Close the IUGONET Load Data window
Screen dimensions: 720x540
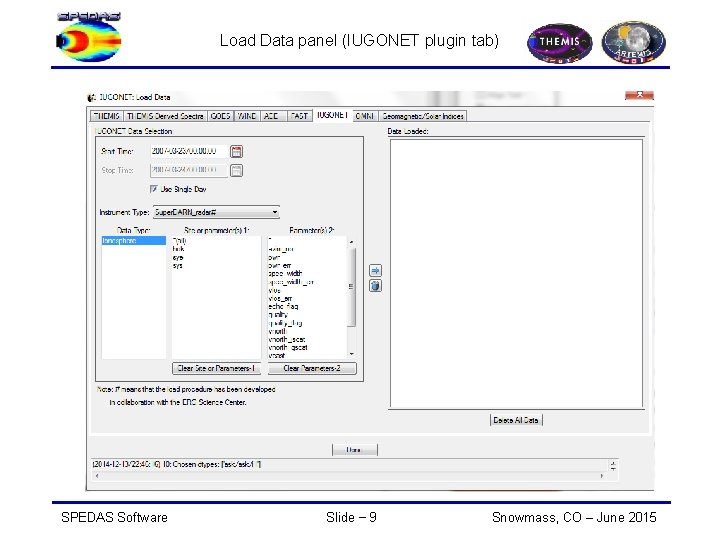pos(639,95)
